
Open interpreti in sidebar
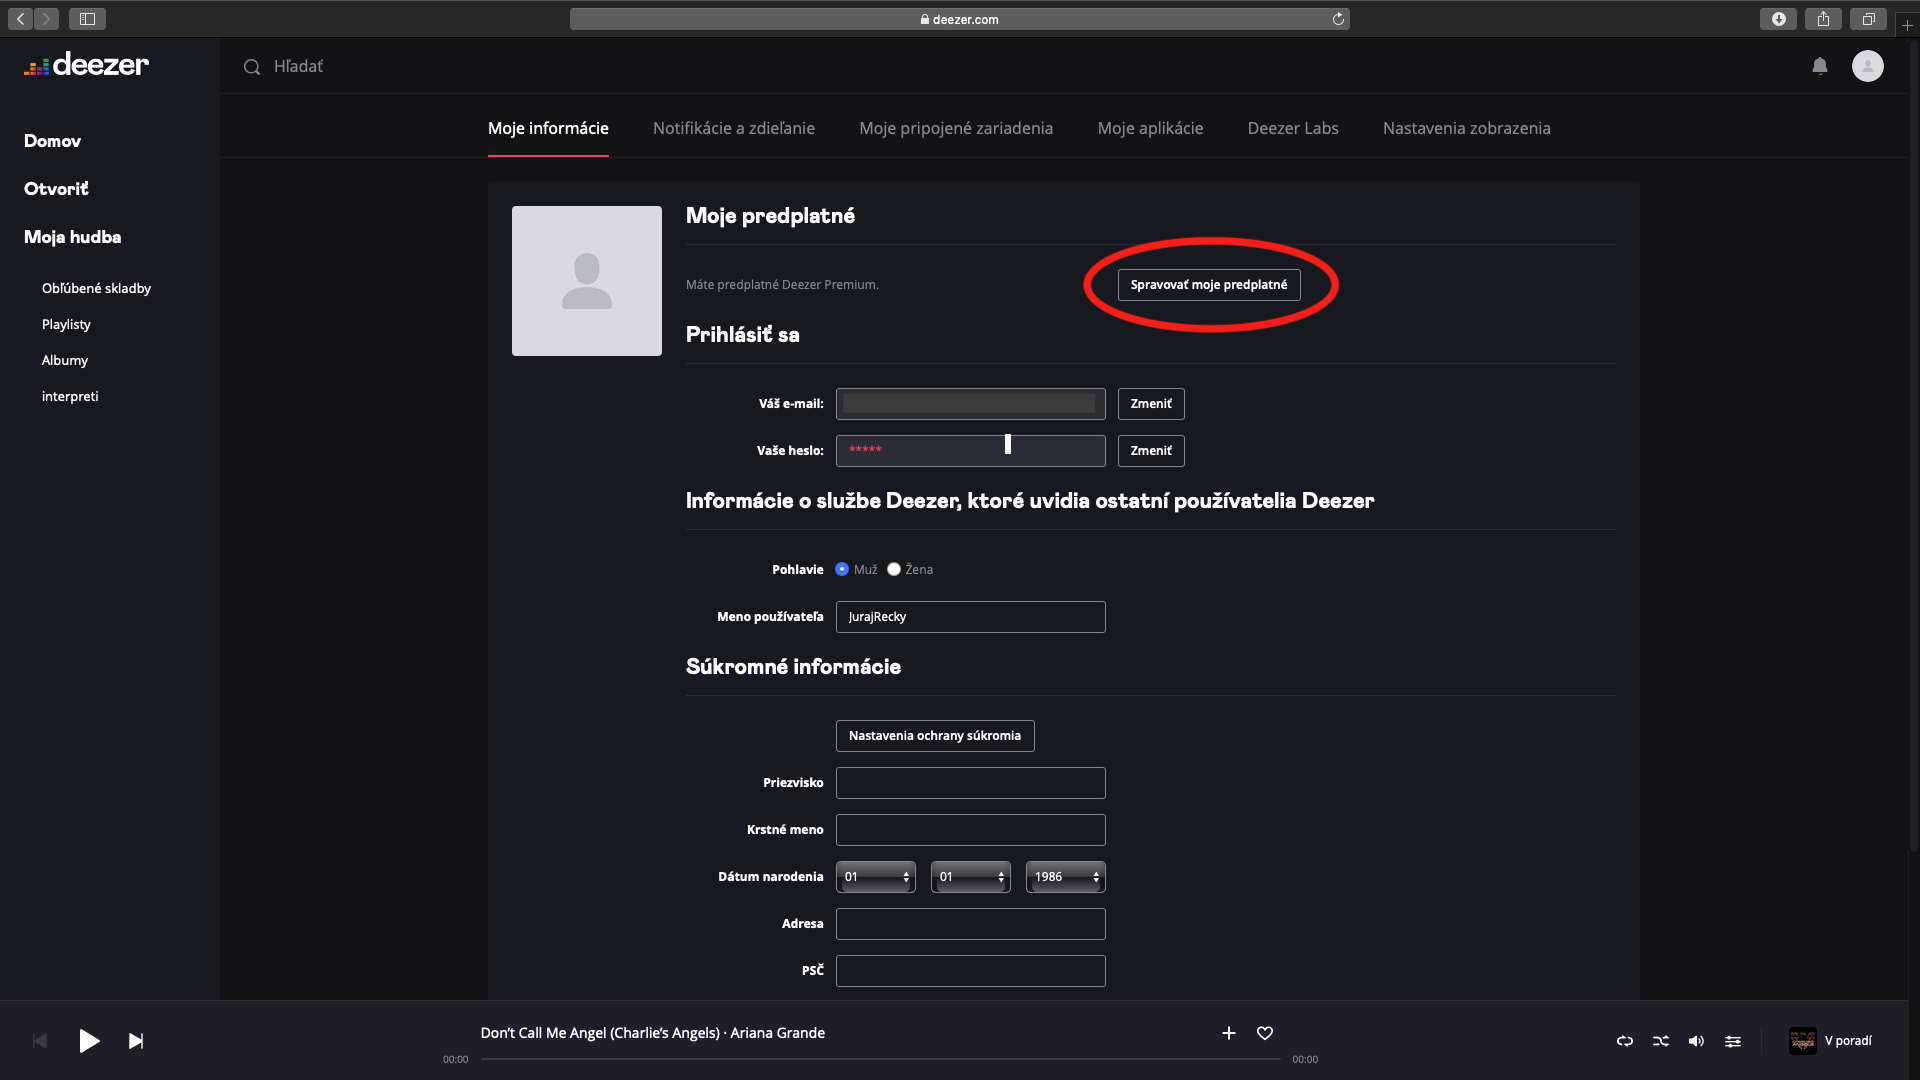[70, 396]
